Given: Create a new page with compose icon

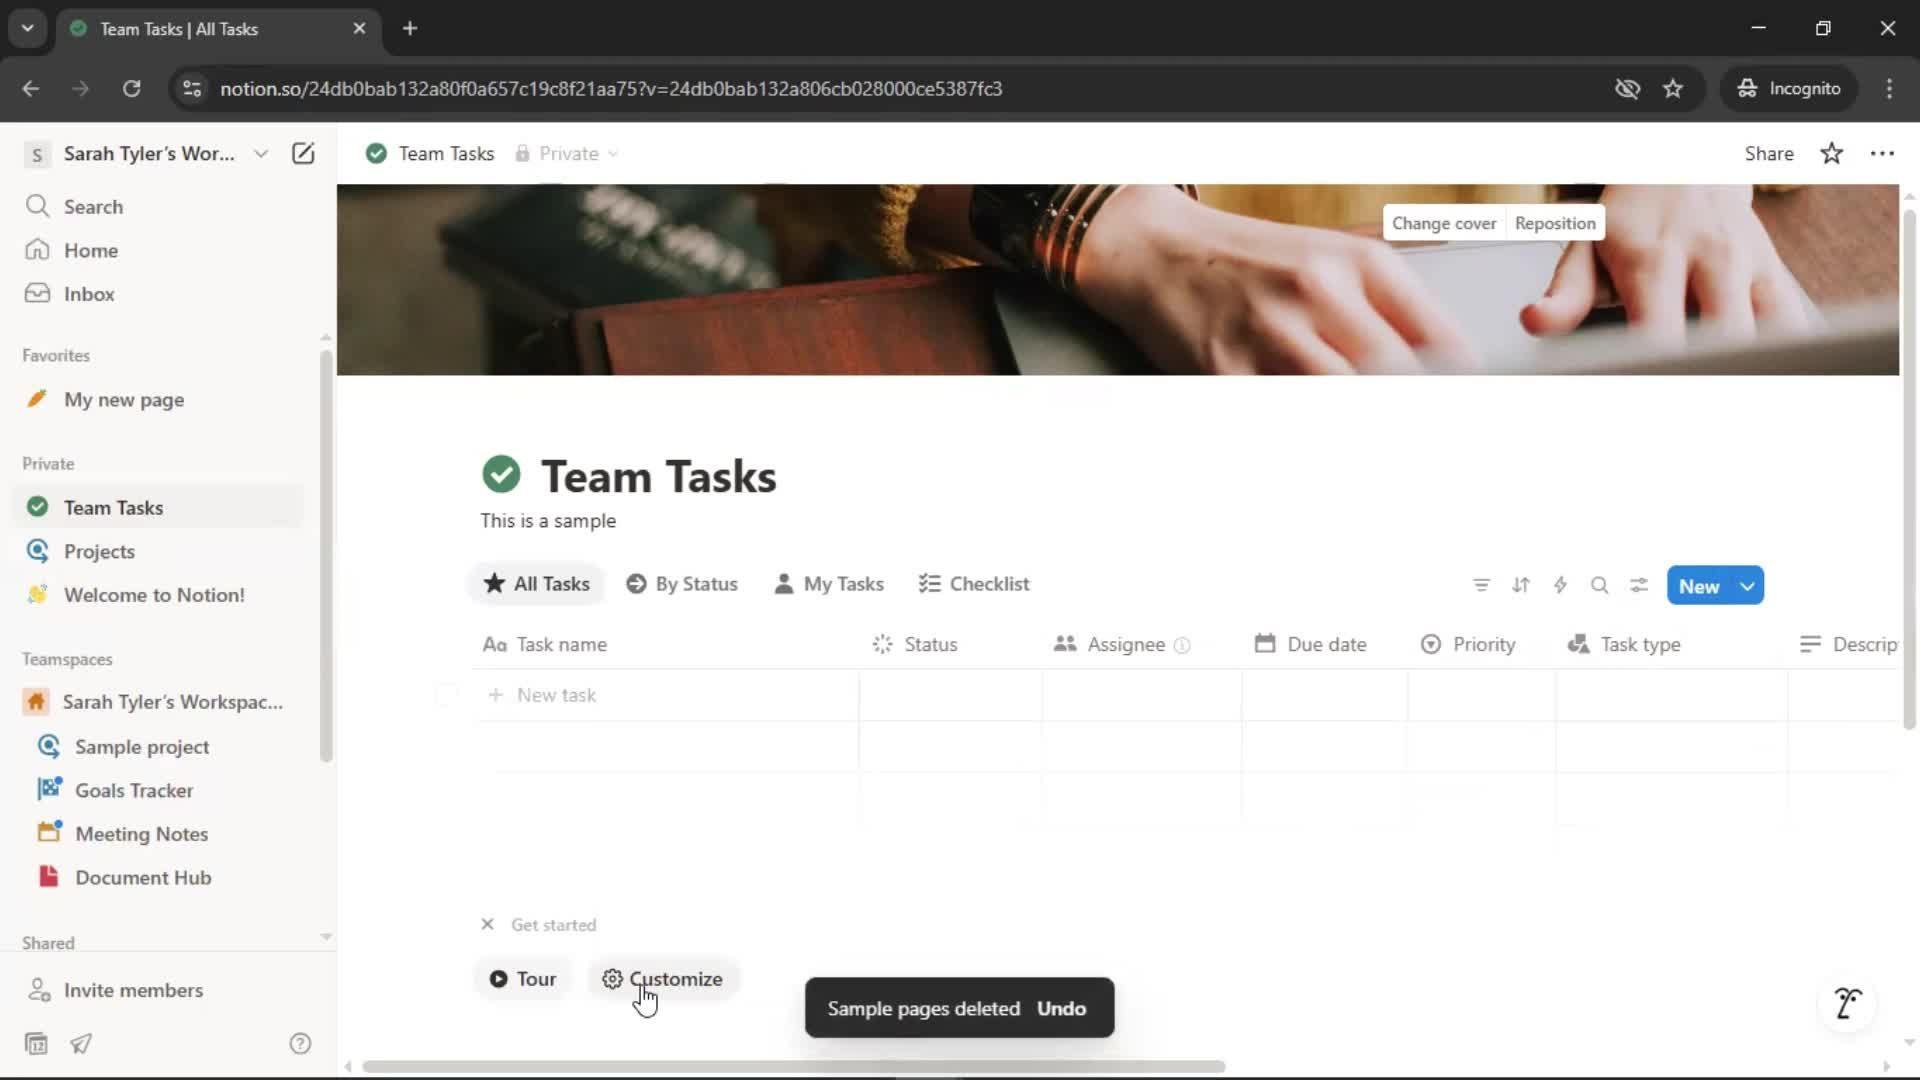Looking at the screenshot, I should (303, 153).
